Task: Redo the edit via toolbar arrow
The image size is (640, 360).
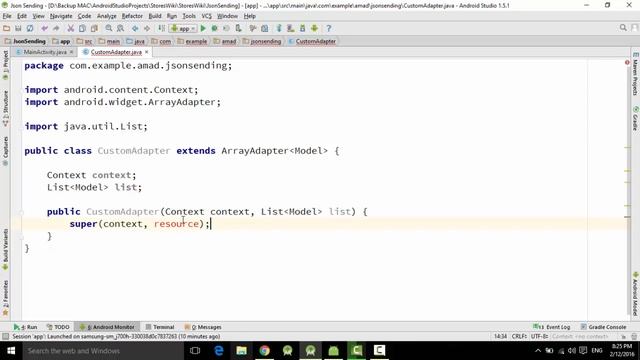Action: (56, 28)
